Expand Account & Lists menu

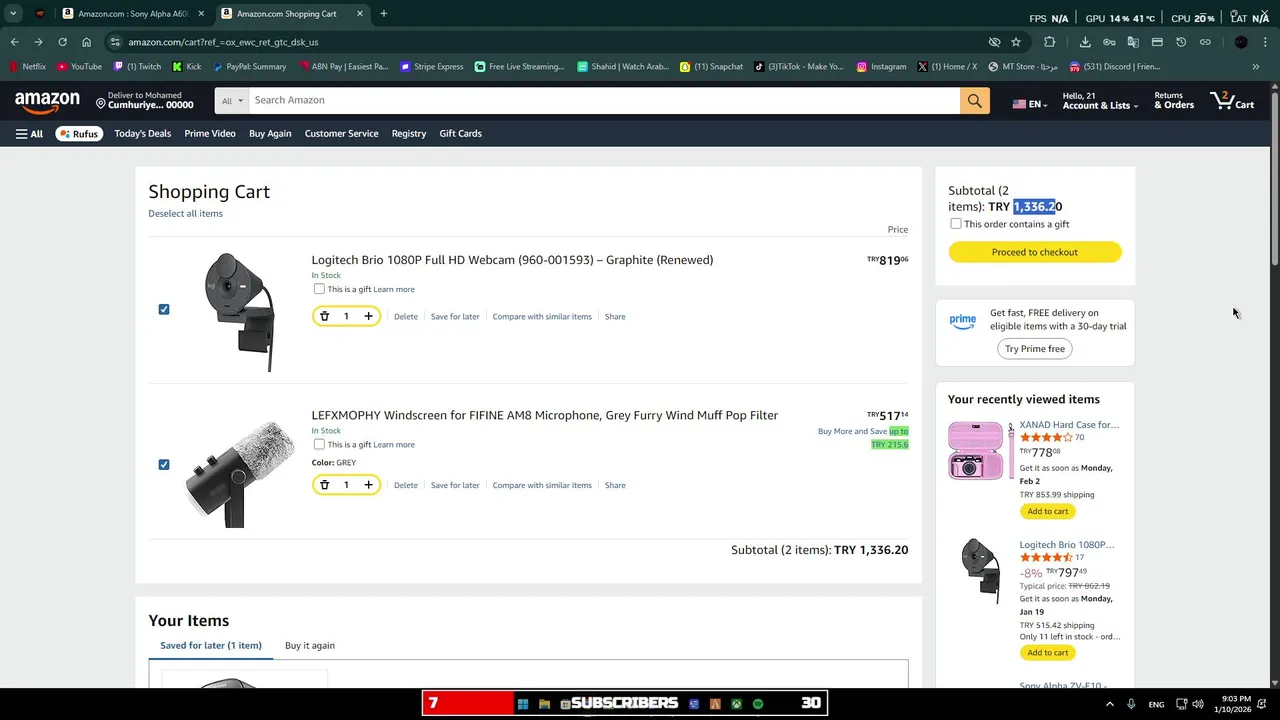point(1100,101)
